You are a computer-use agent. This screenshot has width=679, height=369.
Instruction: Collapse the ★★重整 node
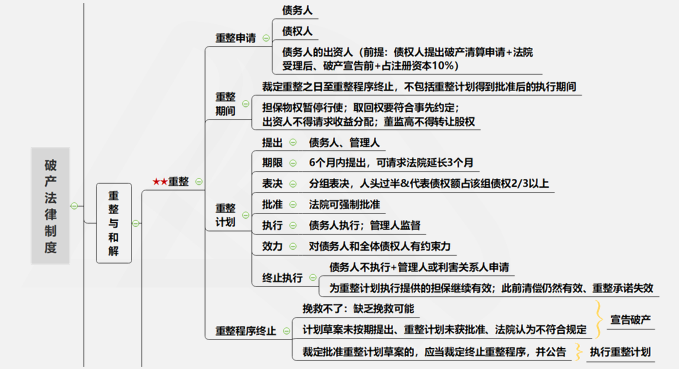pyautogui.click(x=199, y=182)
